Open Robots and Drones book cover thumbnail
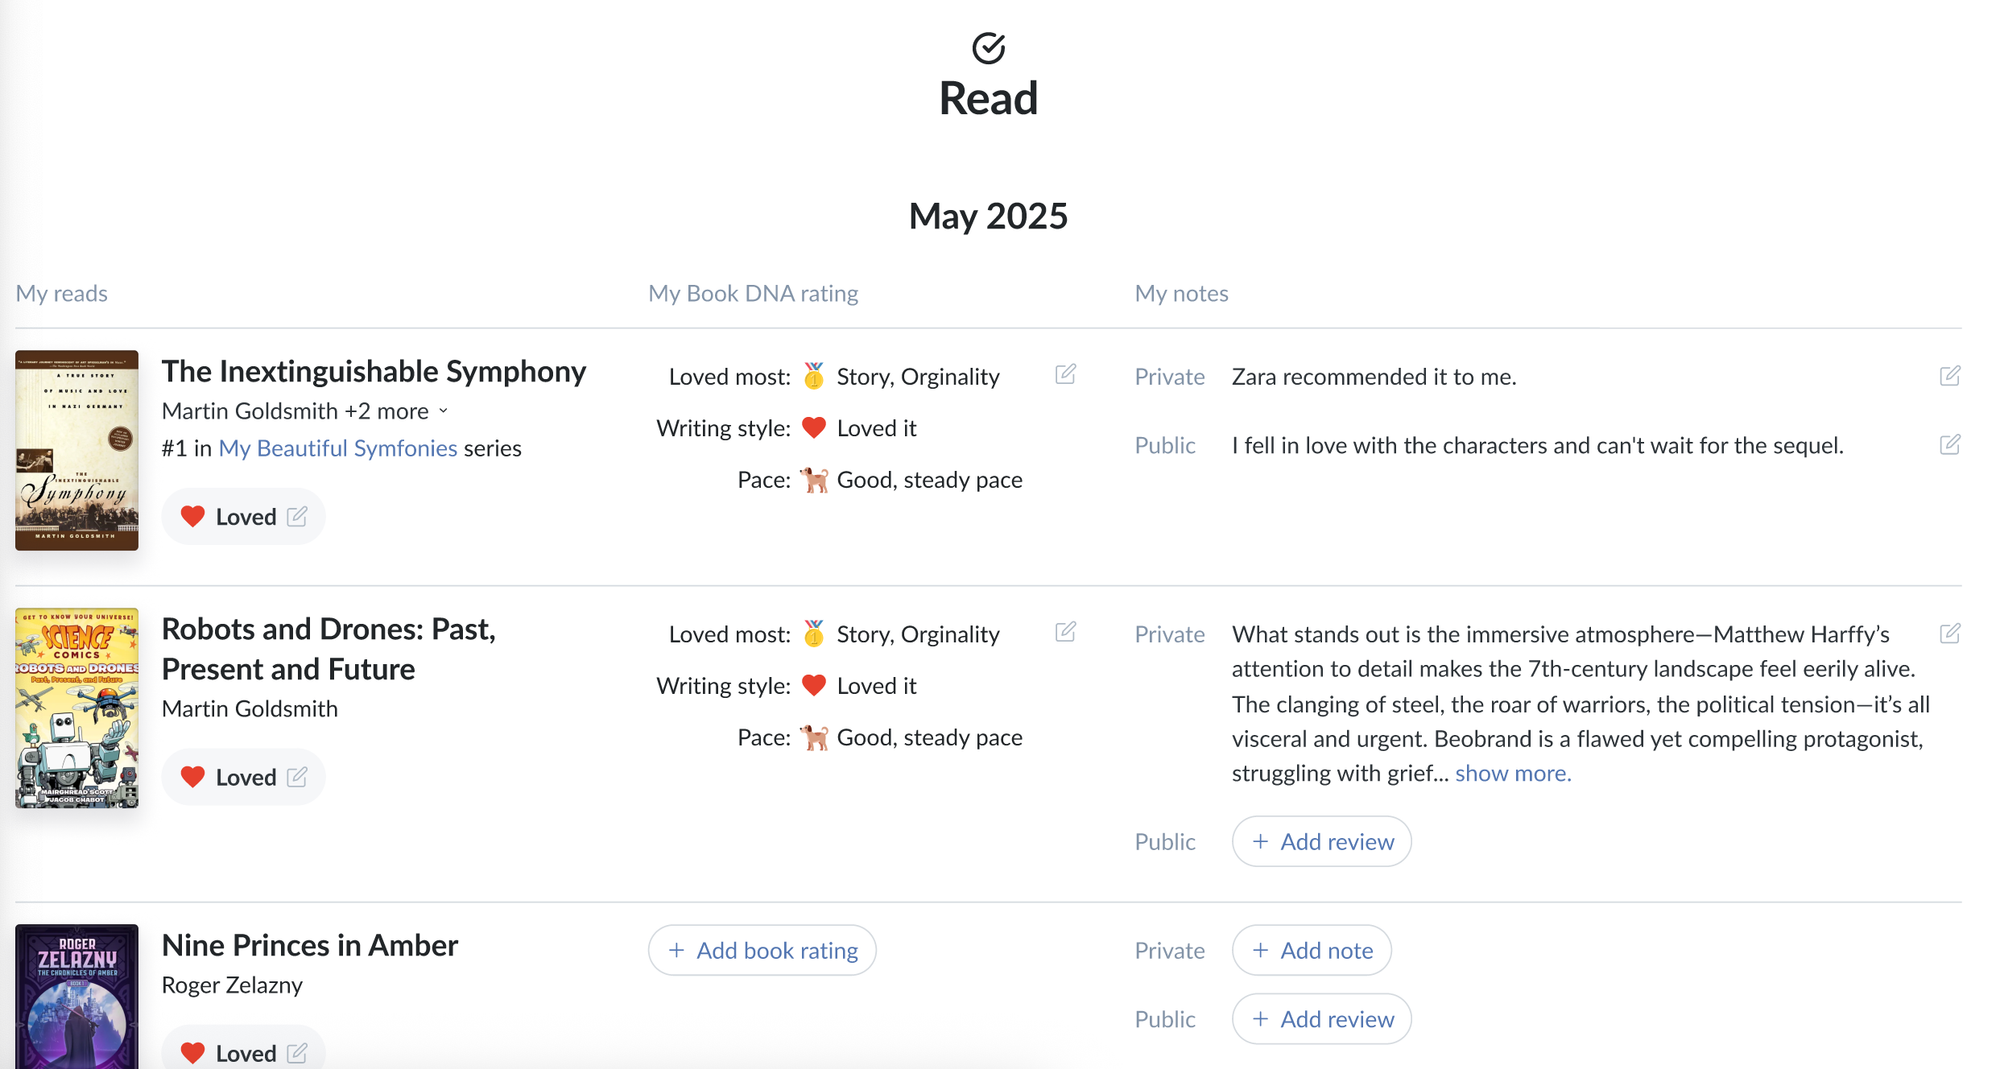The image size is (2000, 1069). pyautogui.click(x=77, y=708)
